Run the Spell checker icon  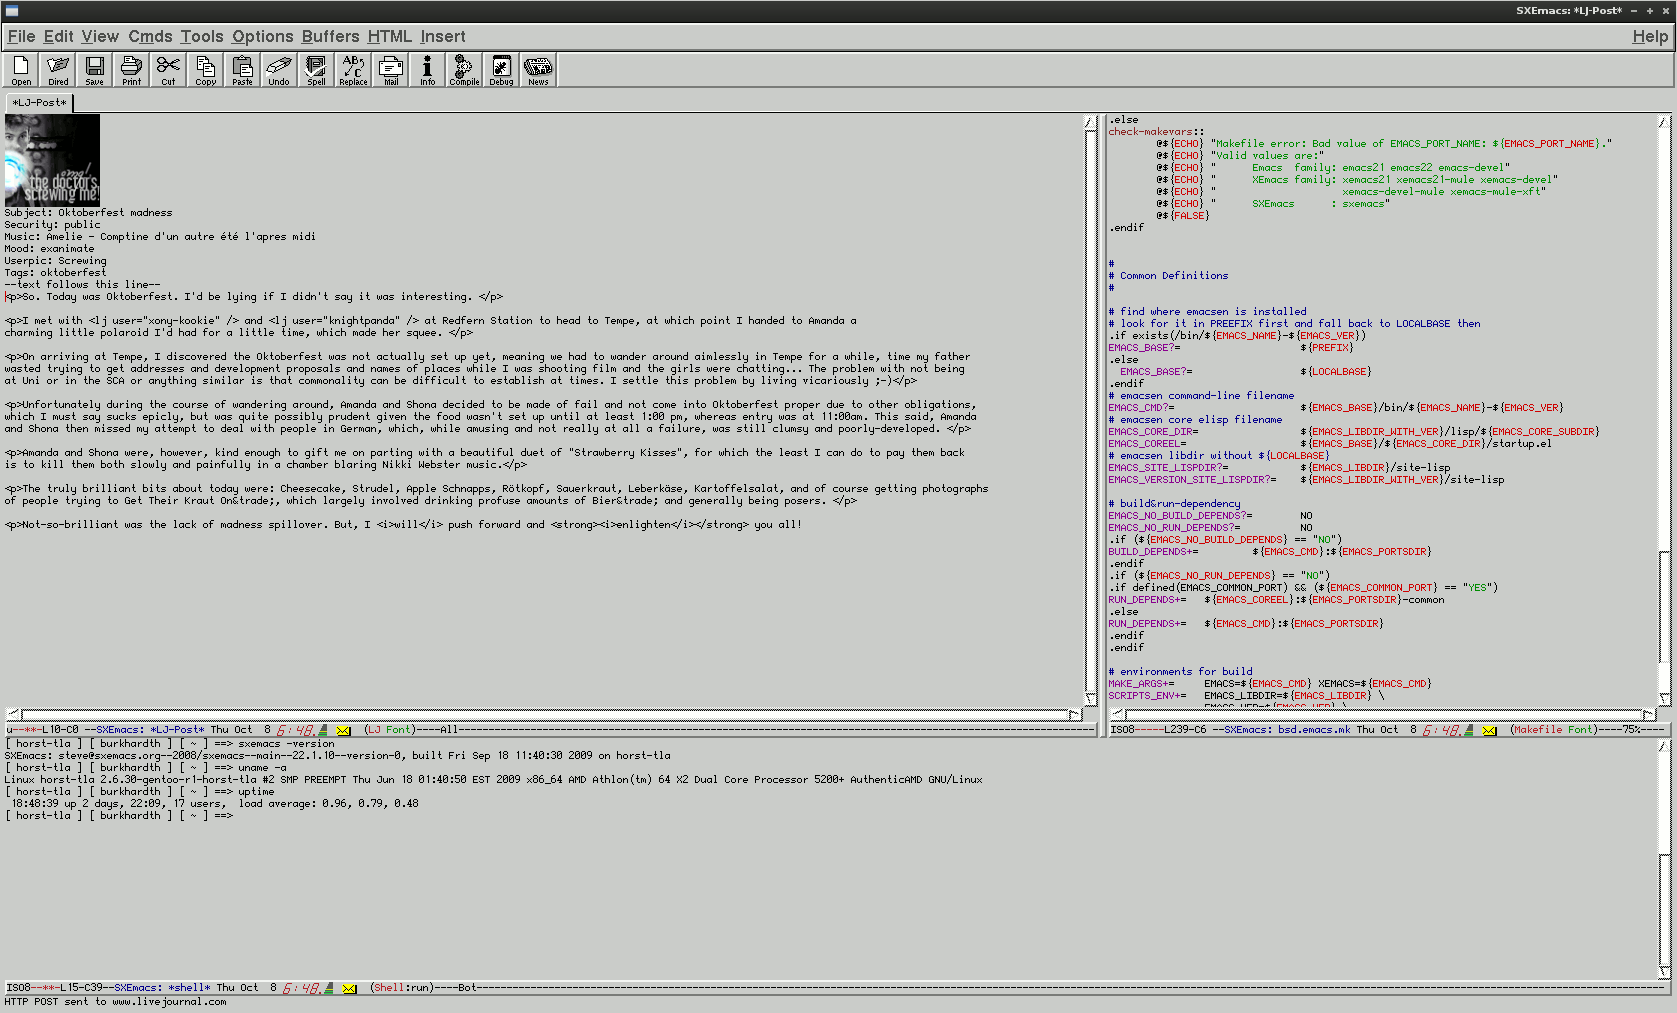[x=316, y=70]
